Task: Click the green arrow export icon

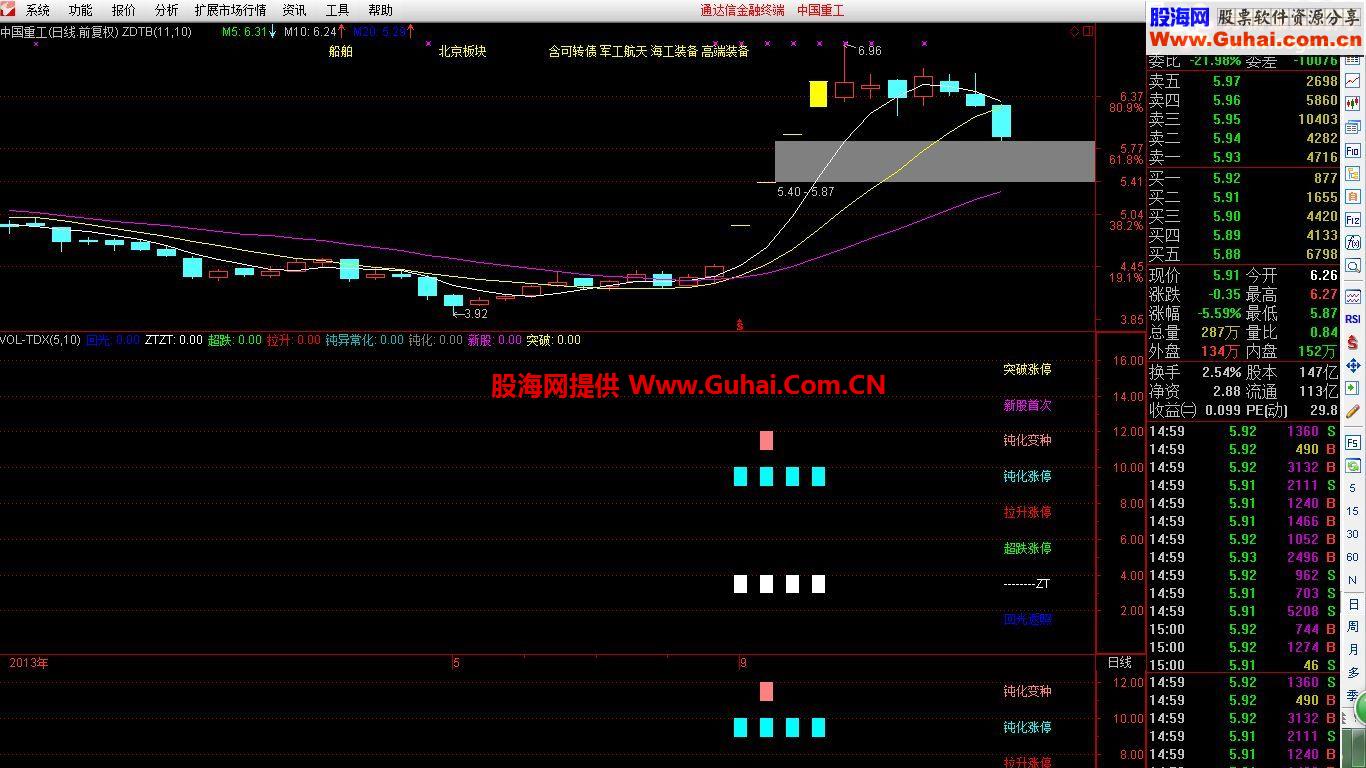Action: 1353,388
